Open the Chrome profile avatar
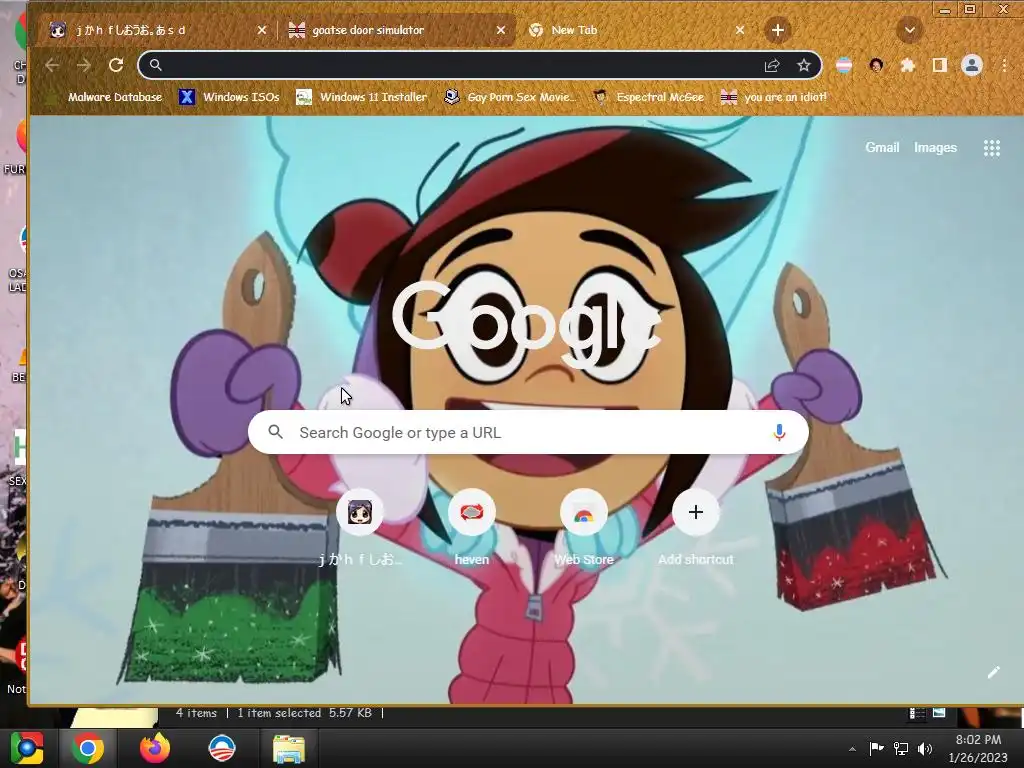1024x768 pixels. [972, 65]
